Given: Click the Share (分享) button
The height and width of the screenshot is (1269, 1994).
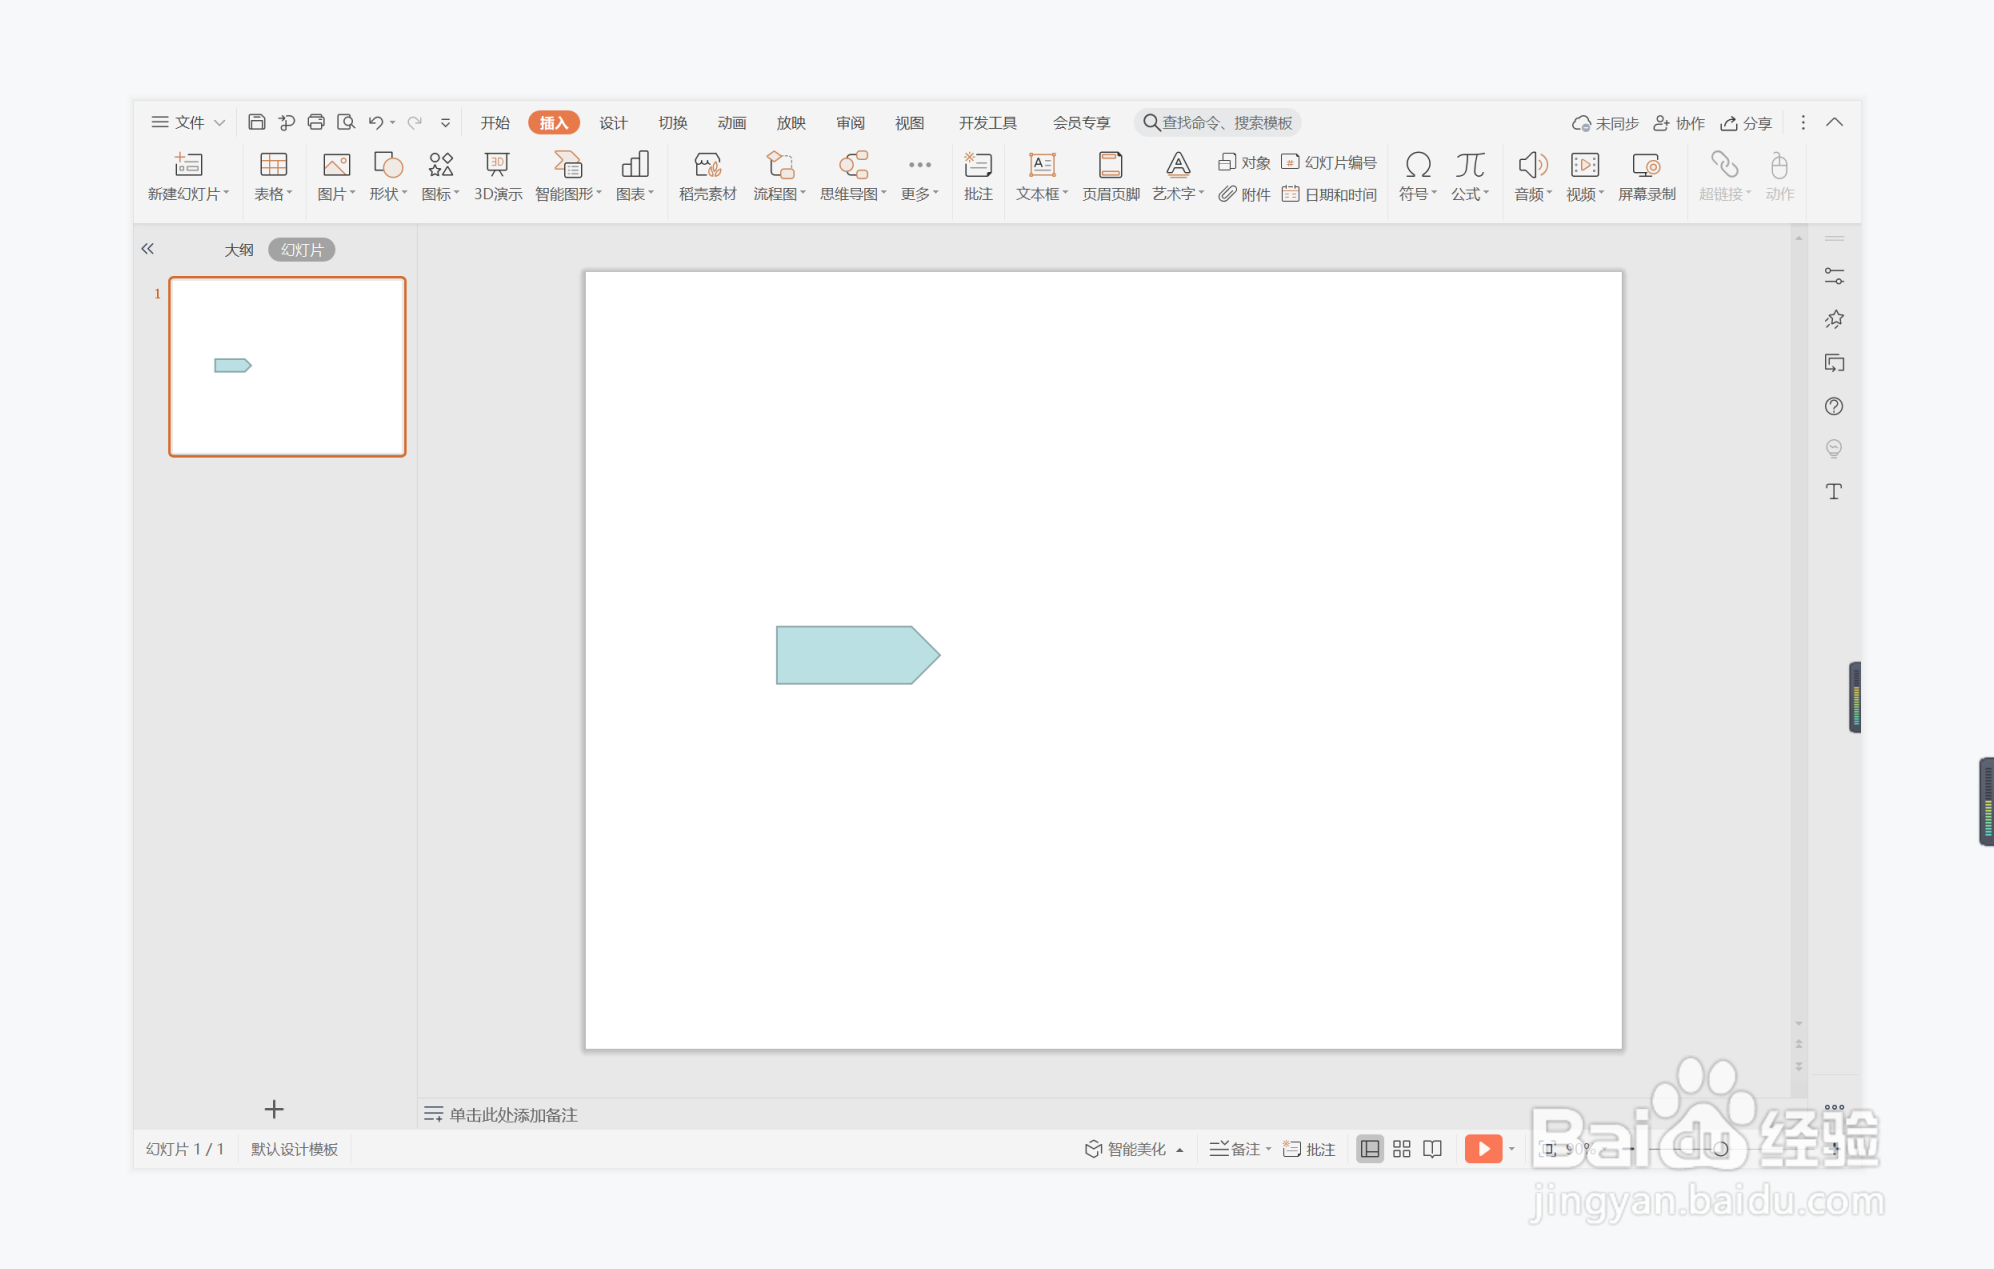Looking at the screenshot, I should [x=1746, y=122].
